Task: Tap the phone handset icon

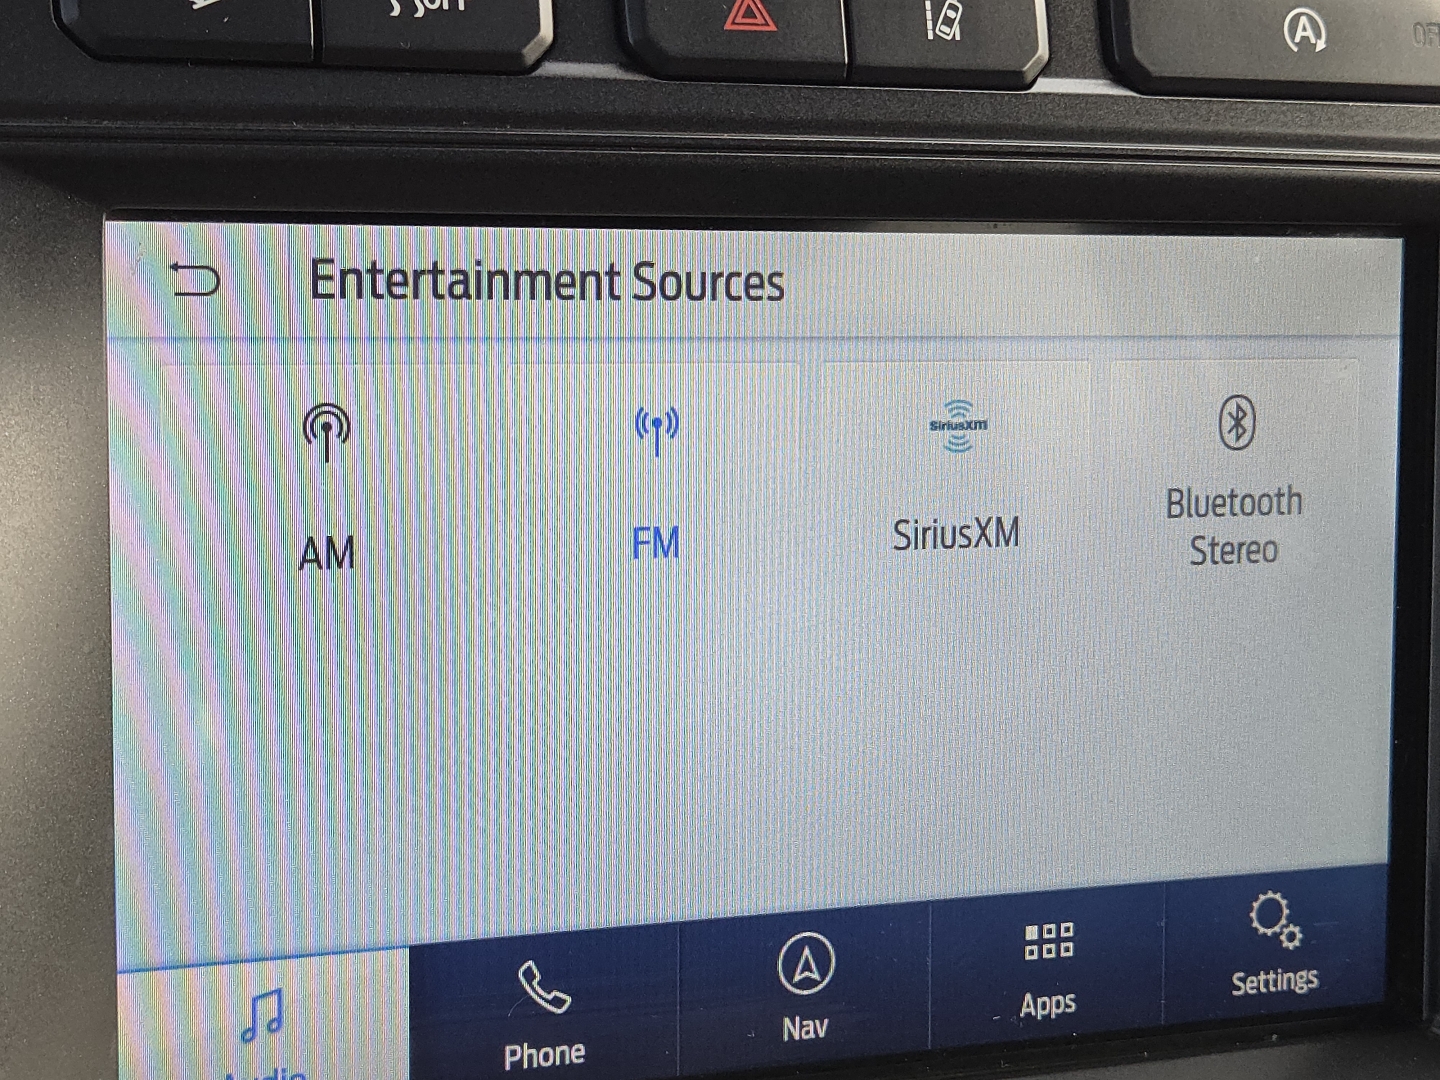Action: tap(544, 987)
